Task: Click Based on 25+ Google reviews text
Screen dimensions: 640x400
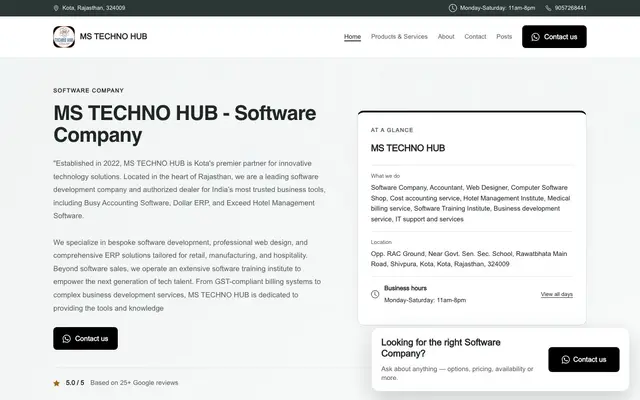Action: tap(134, 383)
